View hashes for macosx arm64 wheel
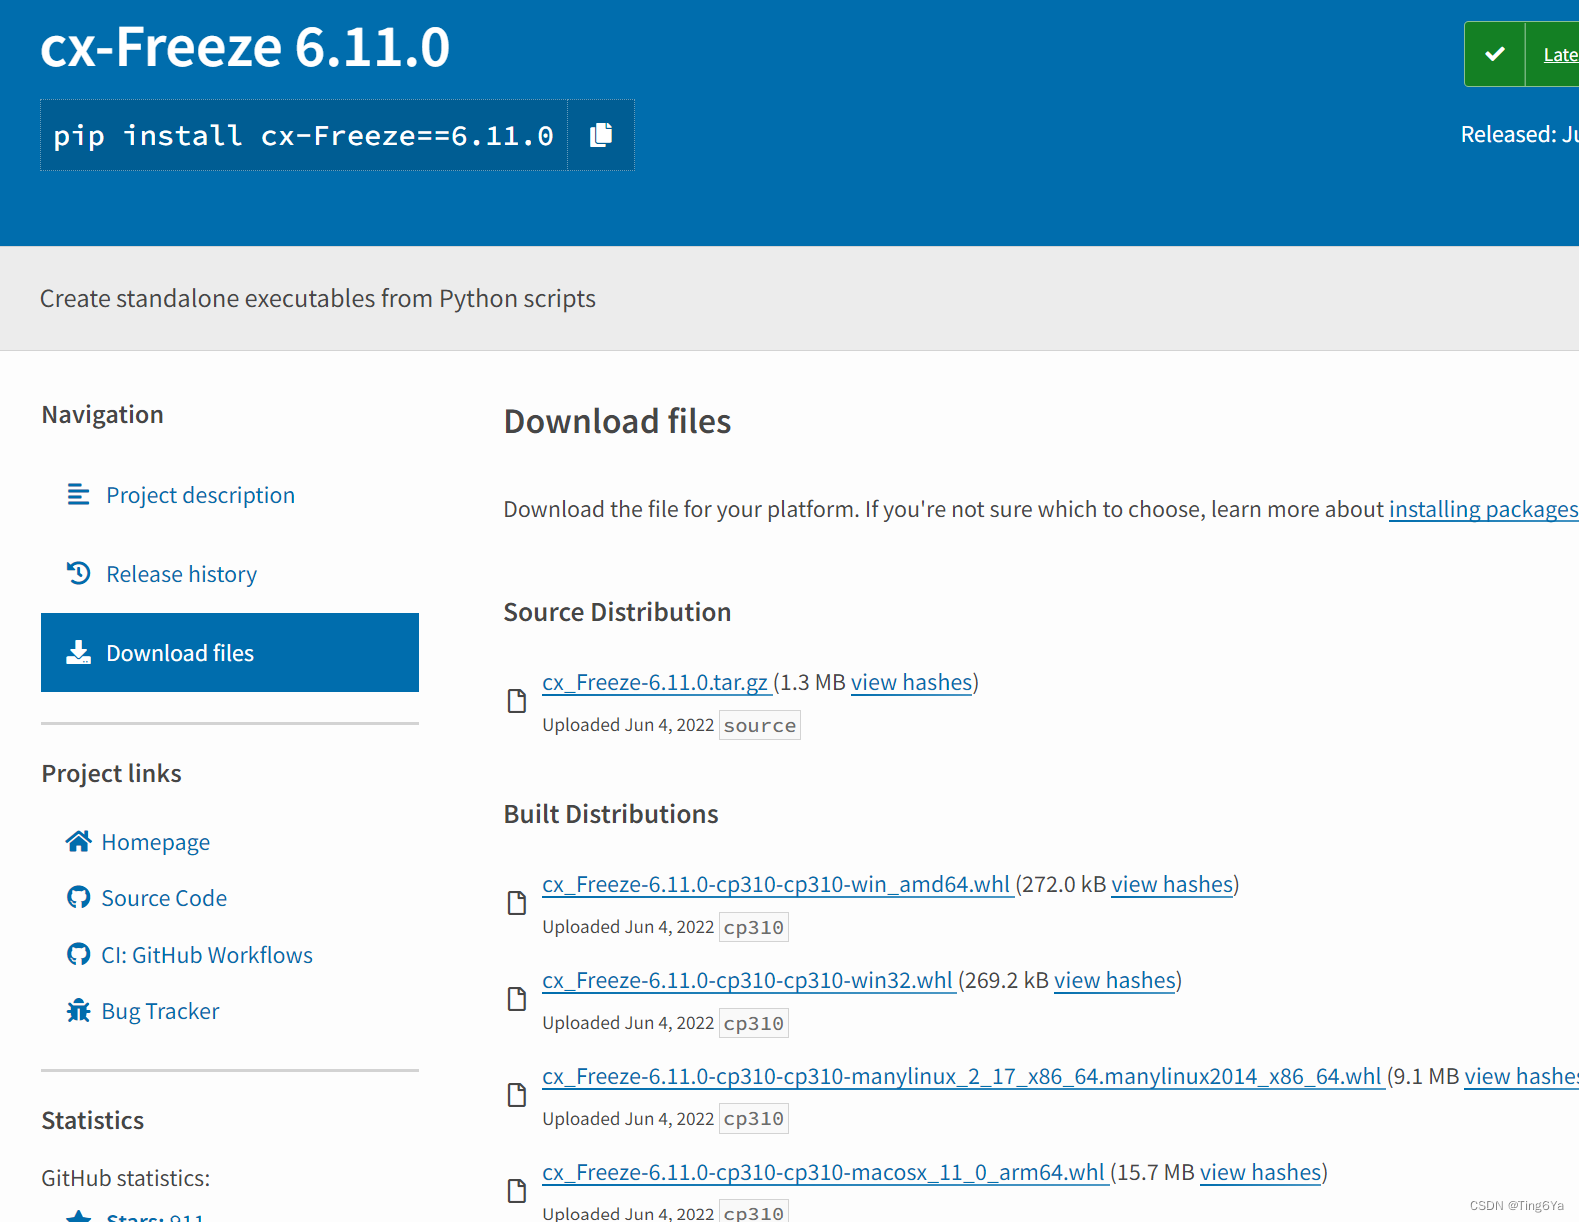 (1261, 1172)
